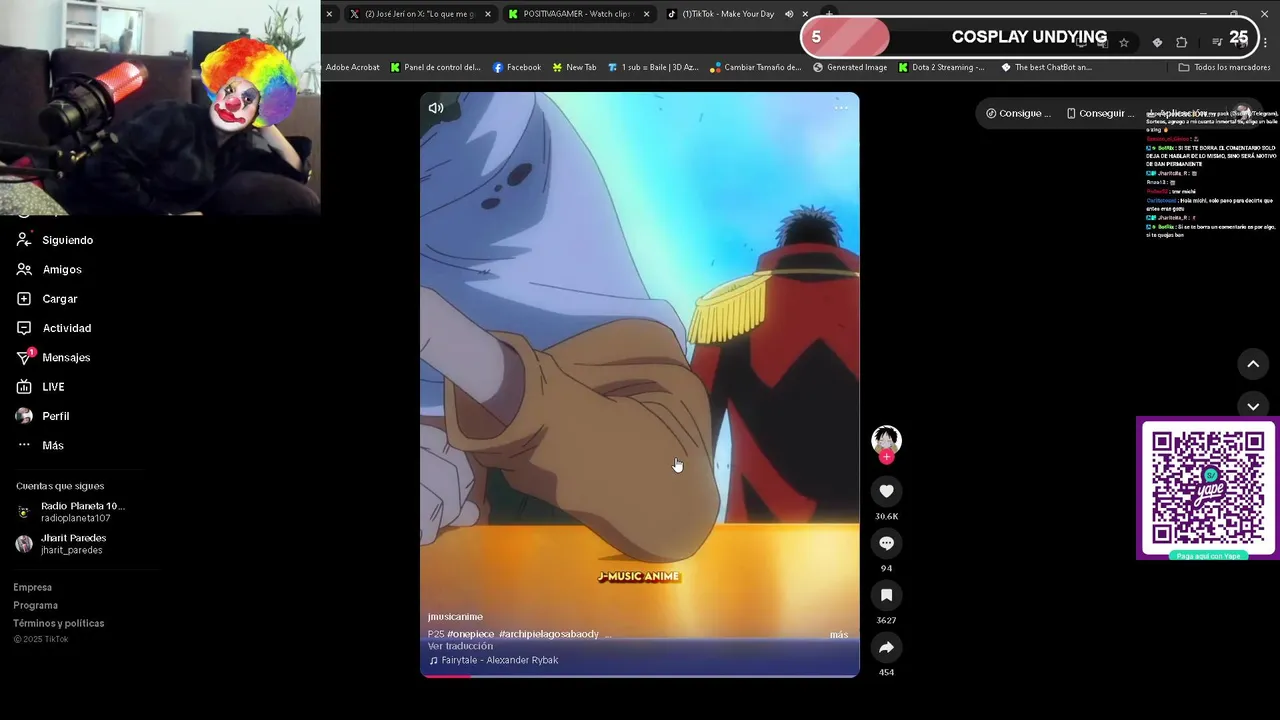Screen dimensions: 1280x720
Task: Click the #onepiece hashtag in the caption
Action: tap(470, 634)
